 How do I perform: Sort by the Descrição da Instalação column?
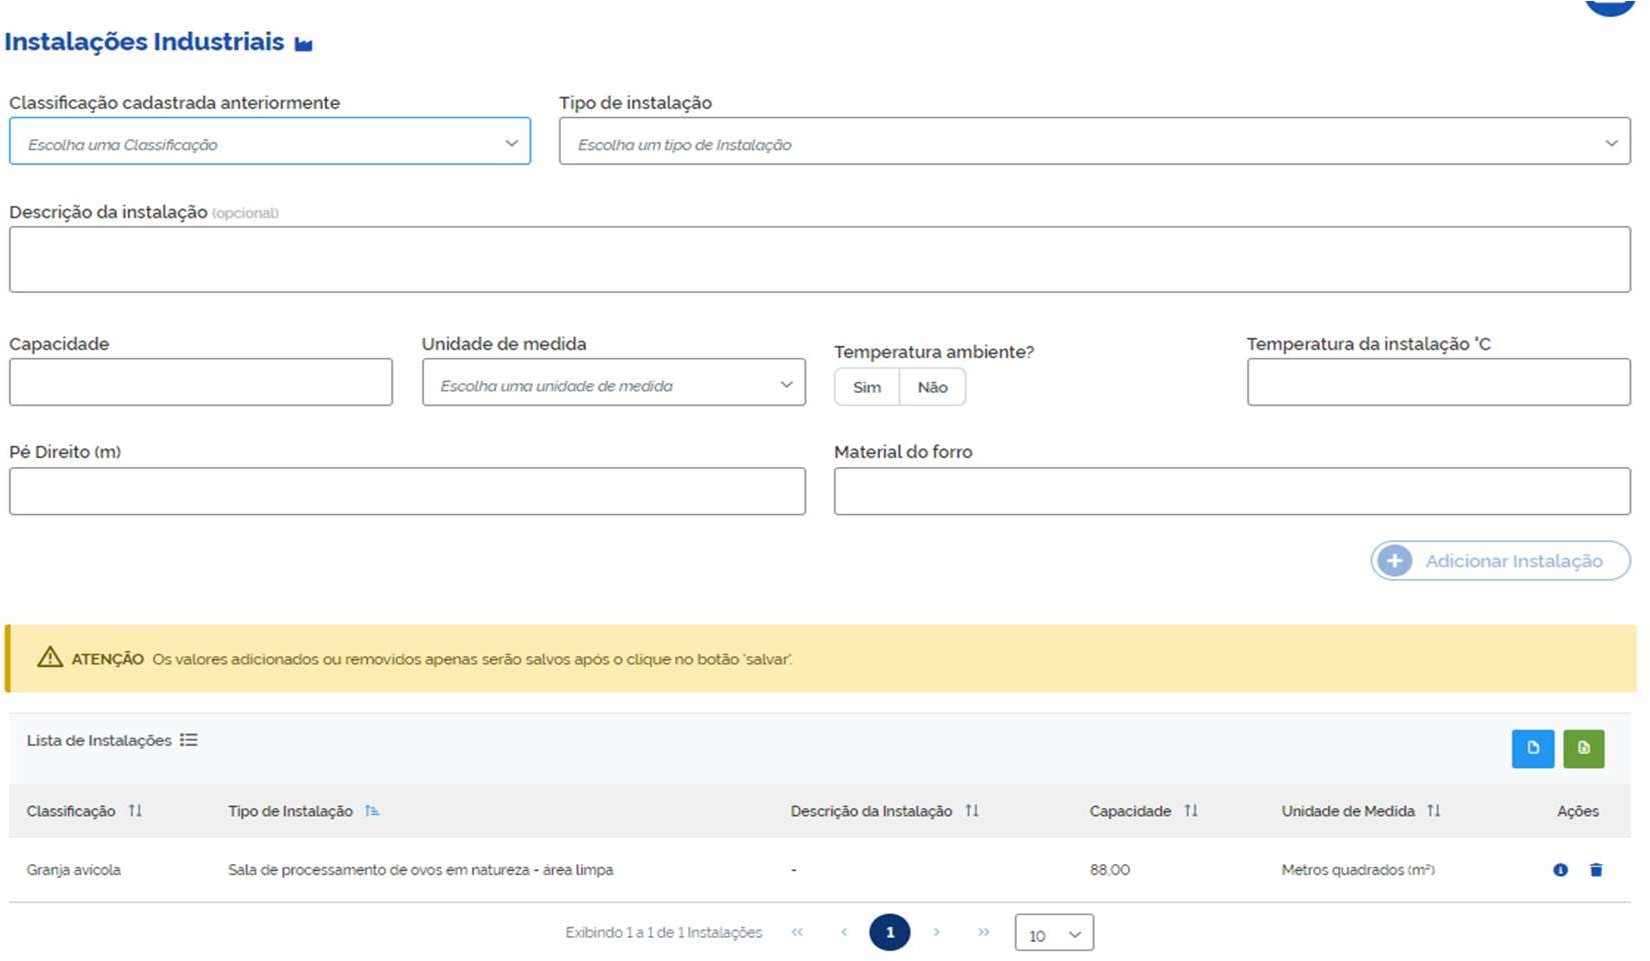[x=972, y=811]
